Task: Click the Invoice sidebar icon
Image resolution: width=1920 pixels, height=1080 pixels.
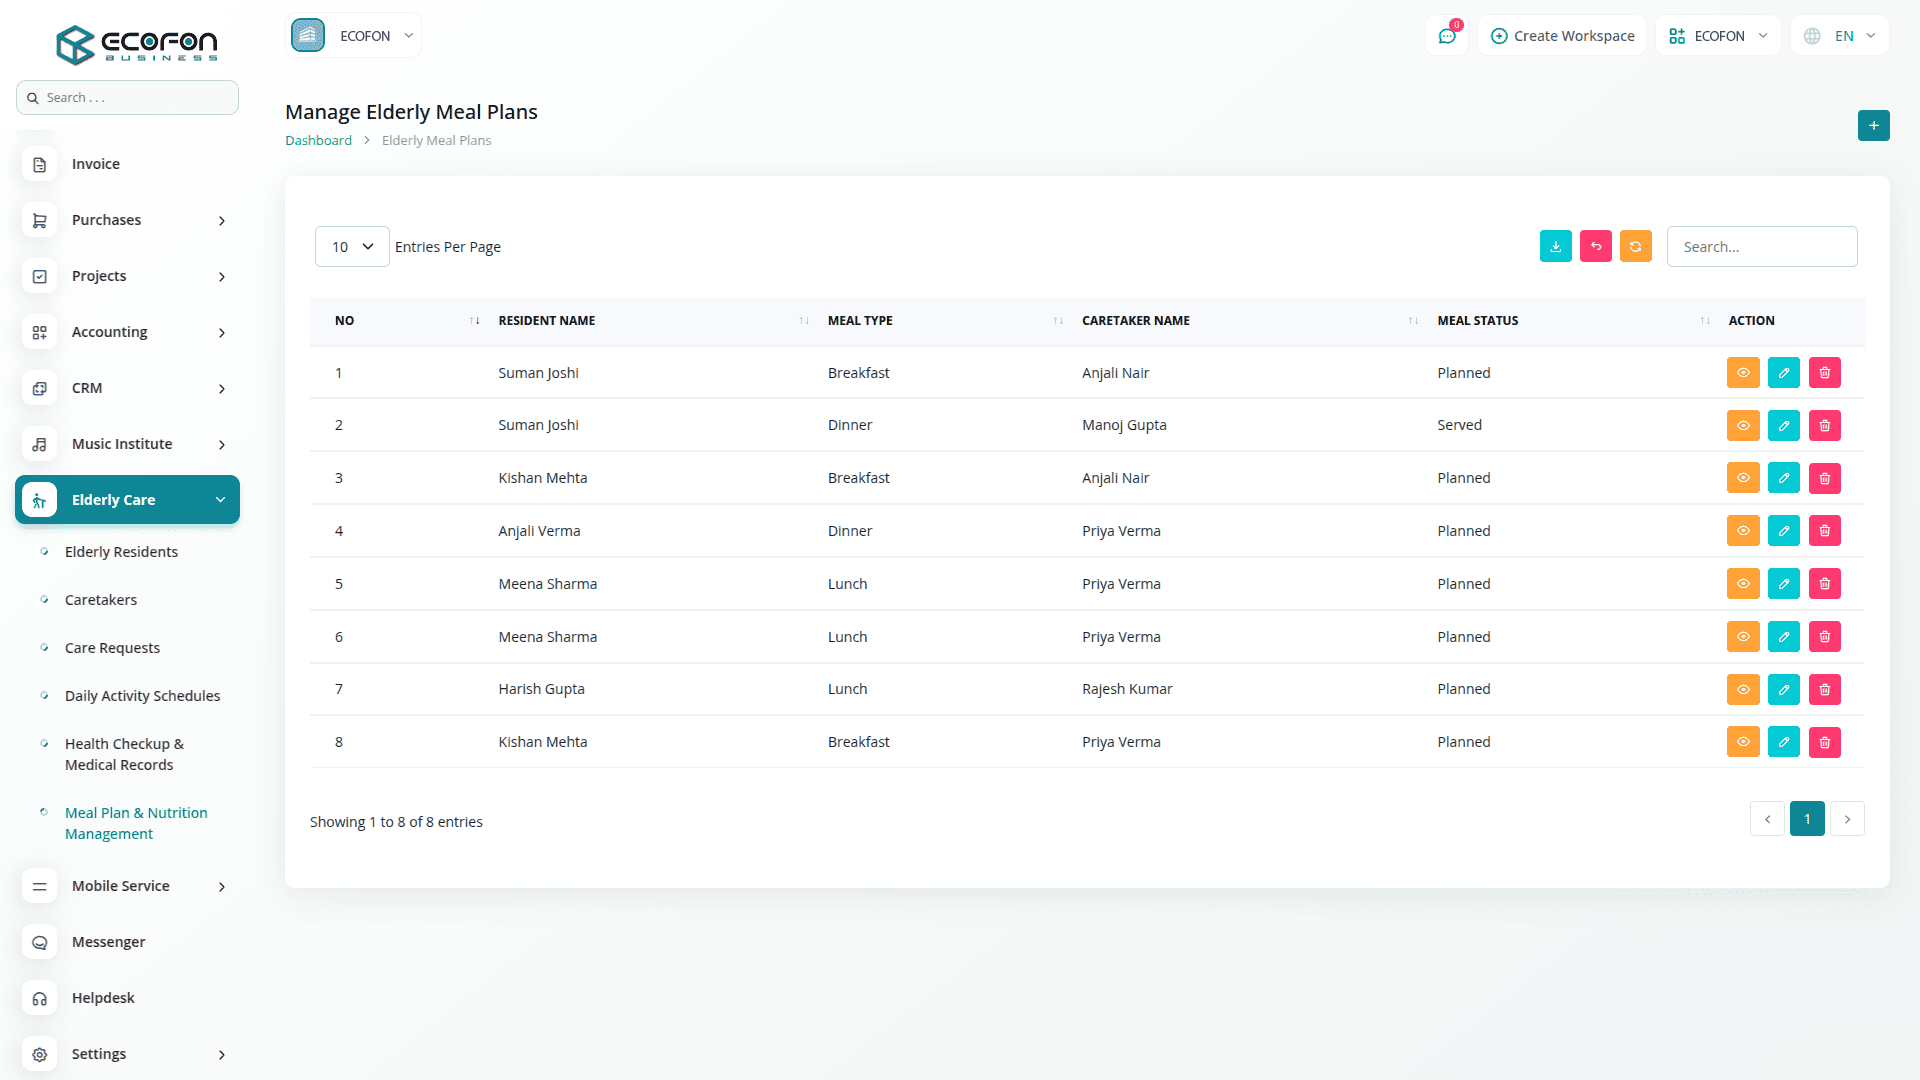Action: pos(39,164)
